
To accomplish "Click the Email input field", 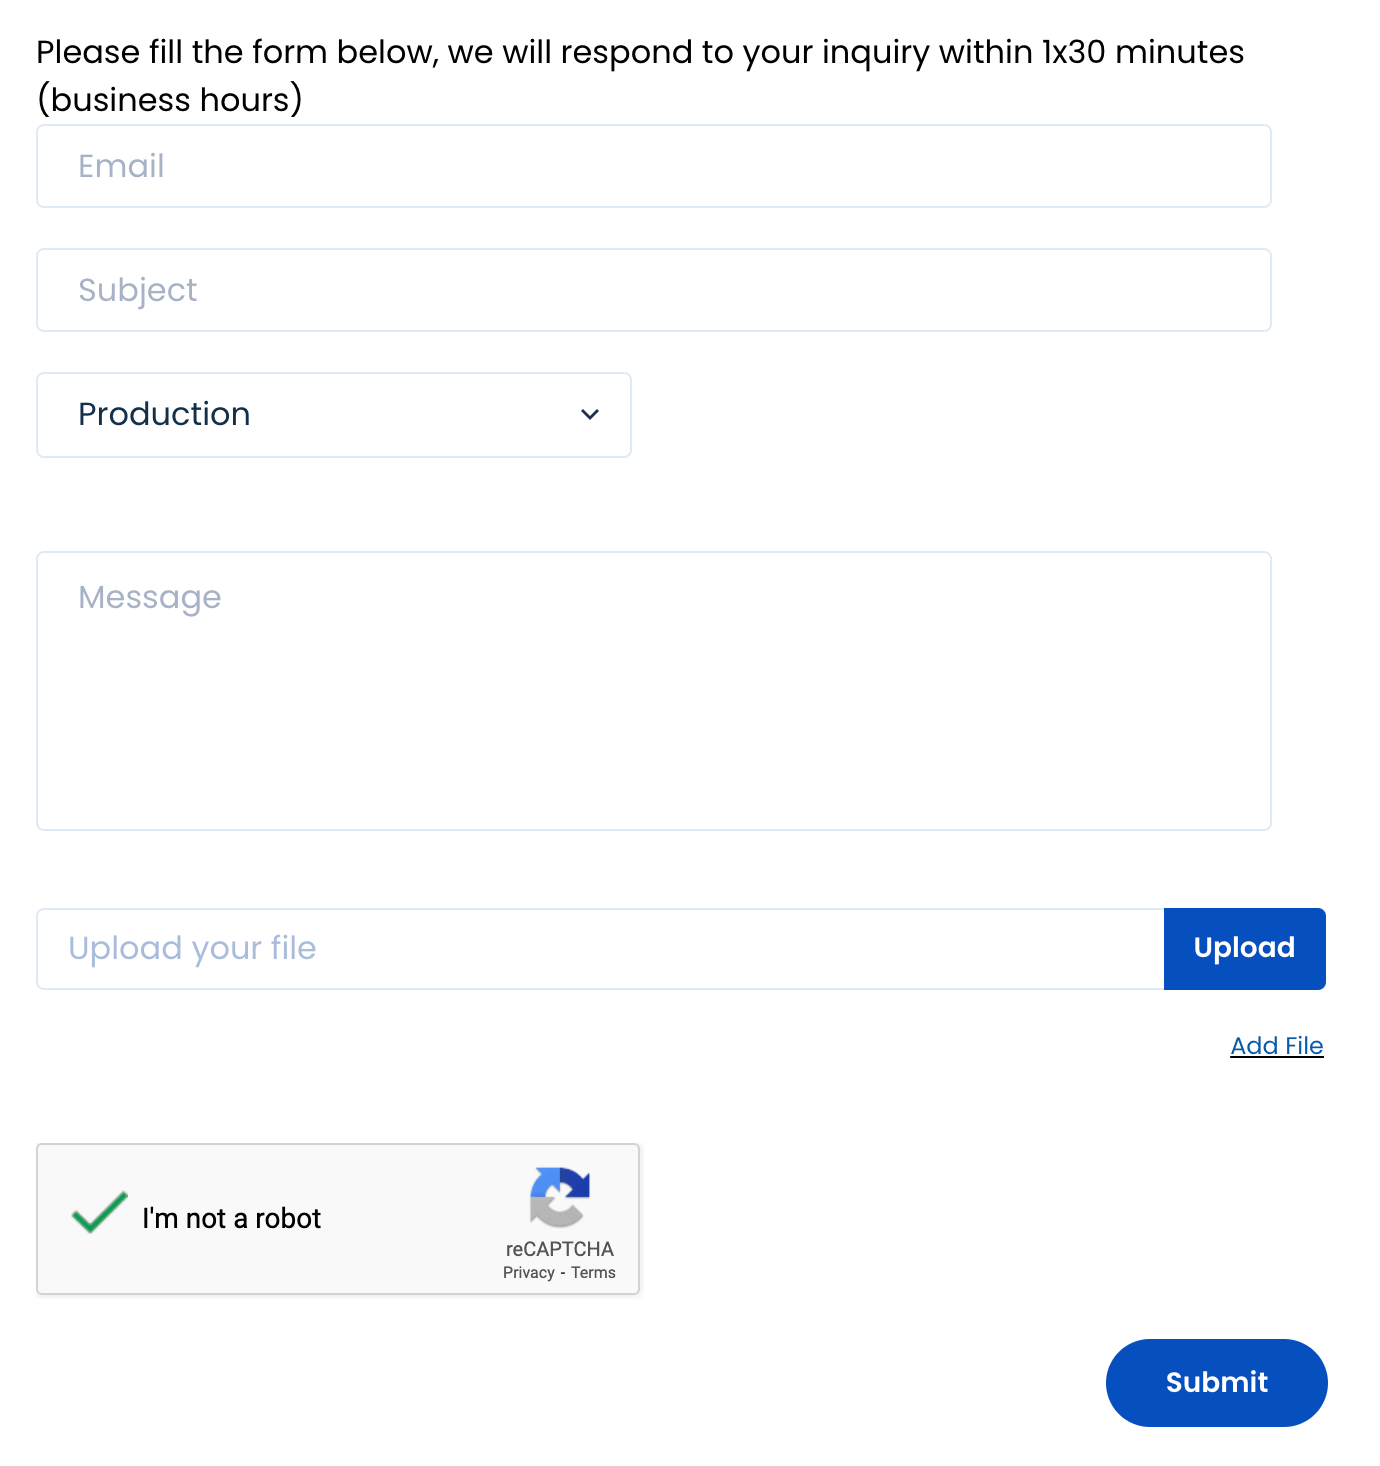I will [x=654, y=165].
